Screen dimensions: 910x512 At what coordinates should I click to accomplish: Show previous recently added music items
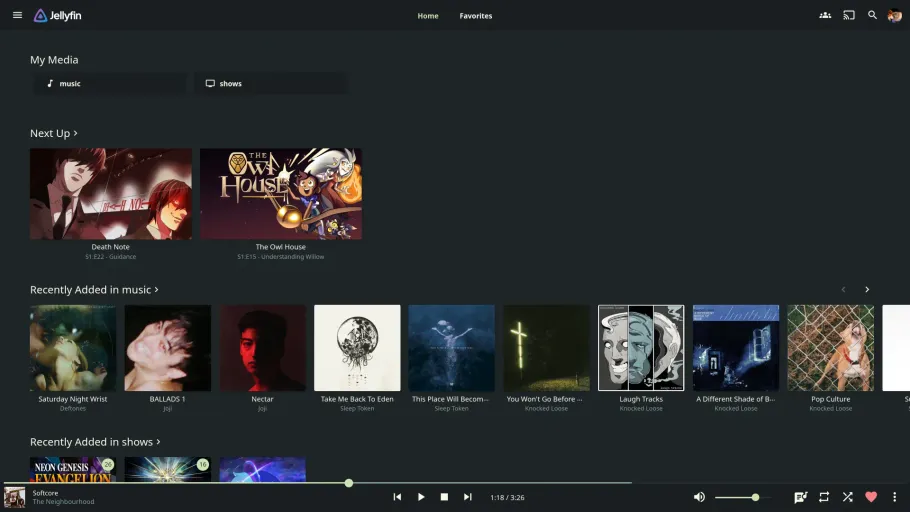click(843, 290)
